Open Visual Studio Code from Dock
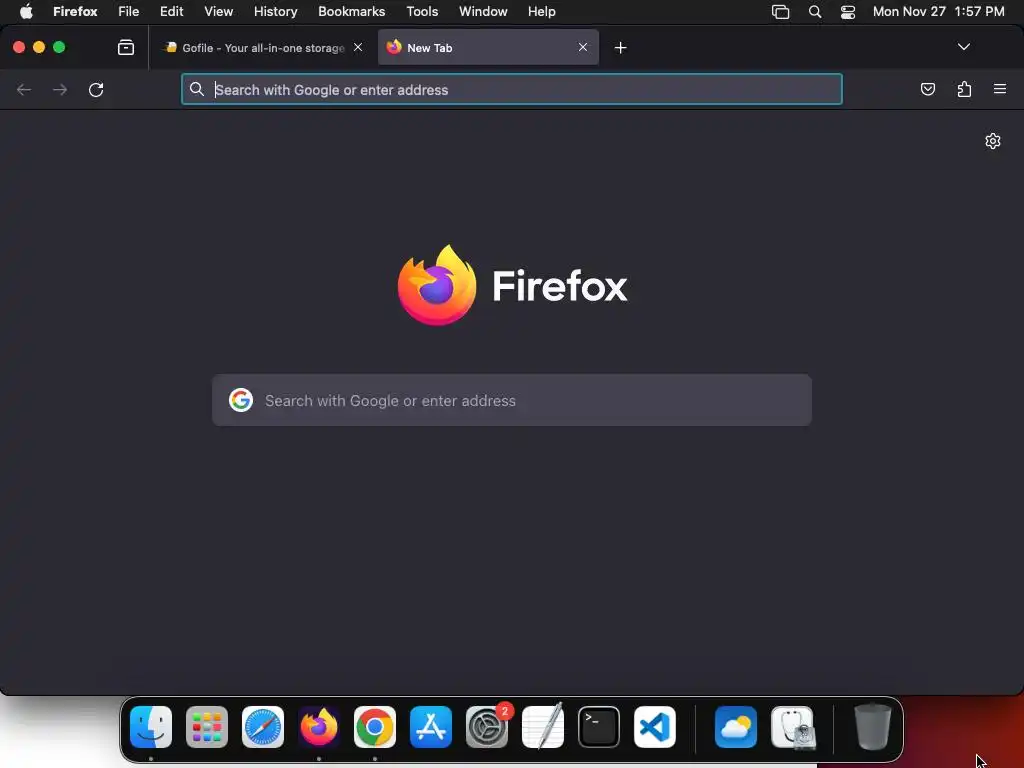The image size is (1024, 768). point(655,727)
